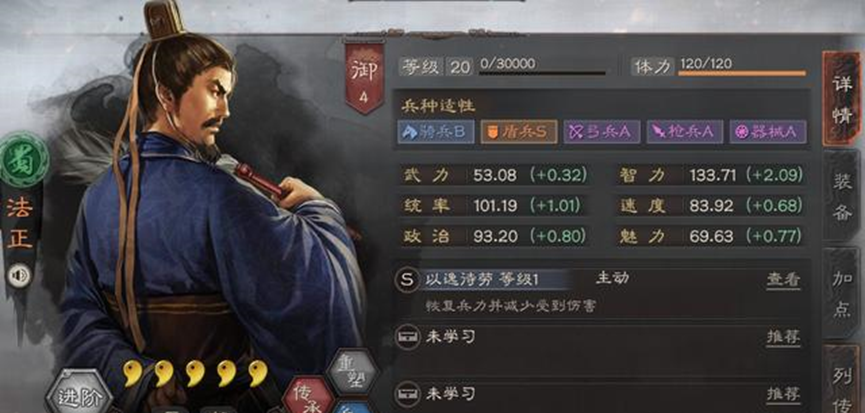Select the 器械A troop aptitude badge

[768, 132]
